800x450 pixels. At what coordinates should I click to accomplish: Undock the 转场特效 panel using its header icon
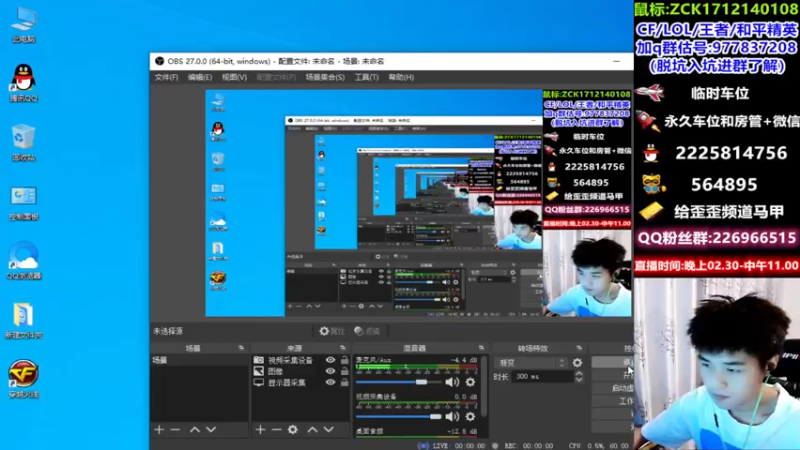coord(579,348)
